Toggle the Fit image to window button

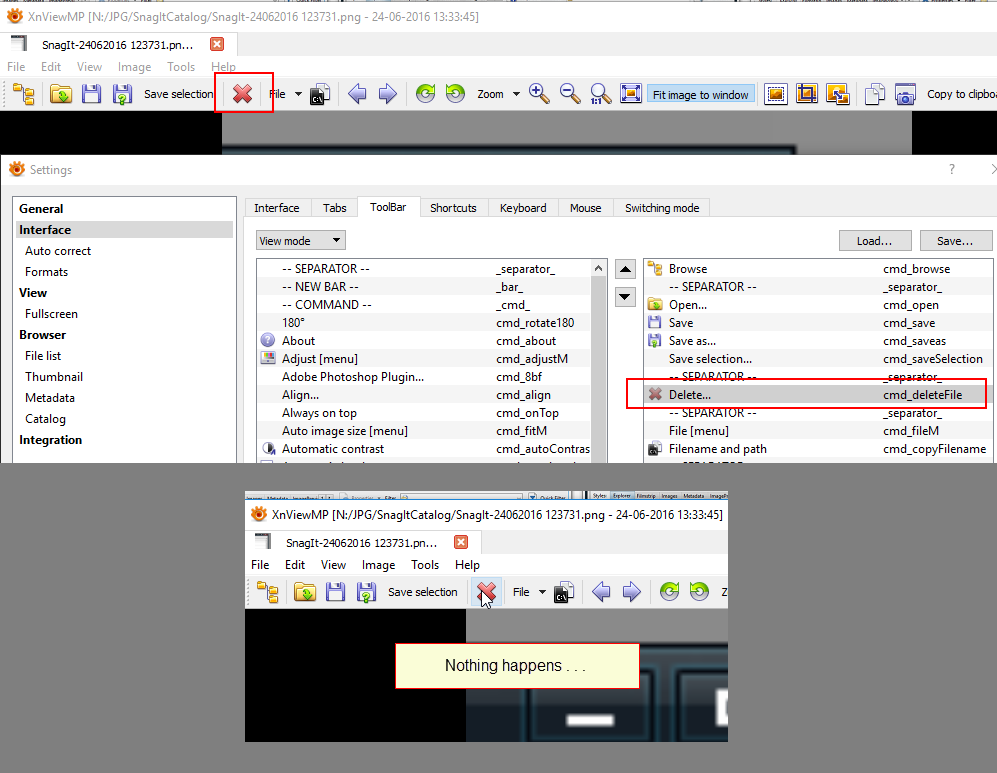(x=700, y=95)
